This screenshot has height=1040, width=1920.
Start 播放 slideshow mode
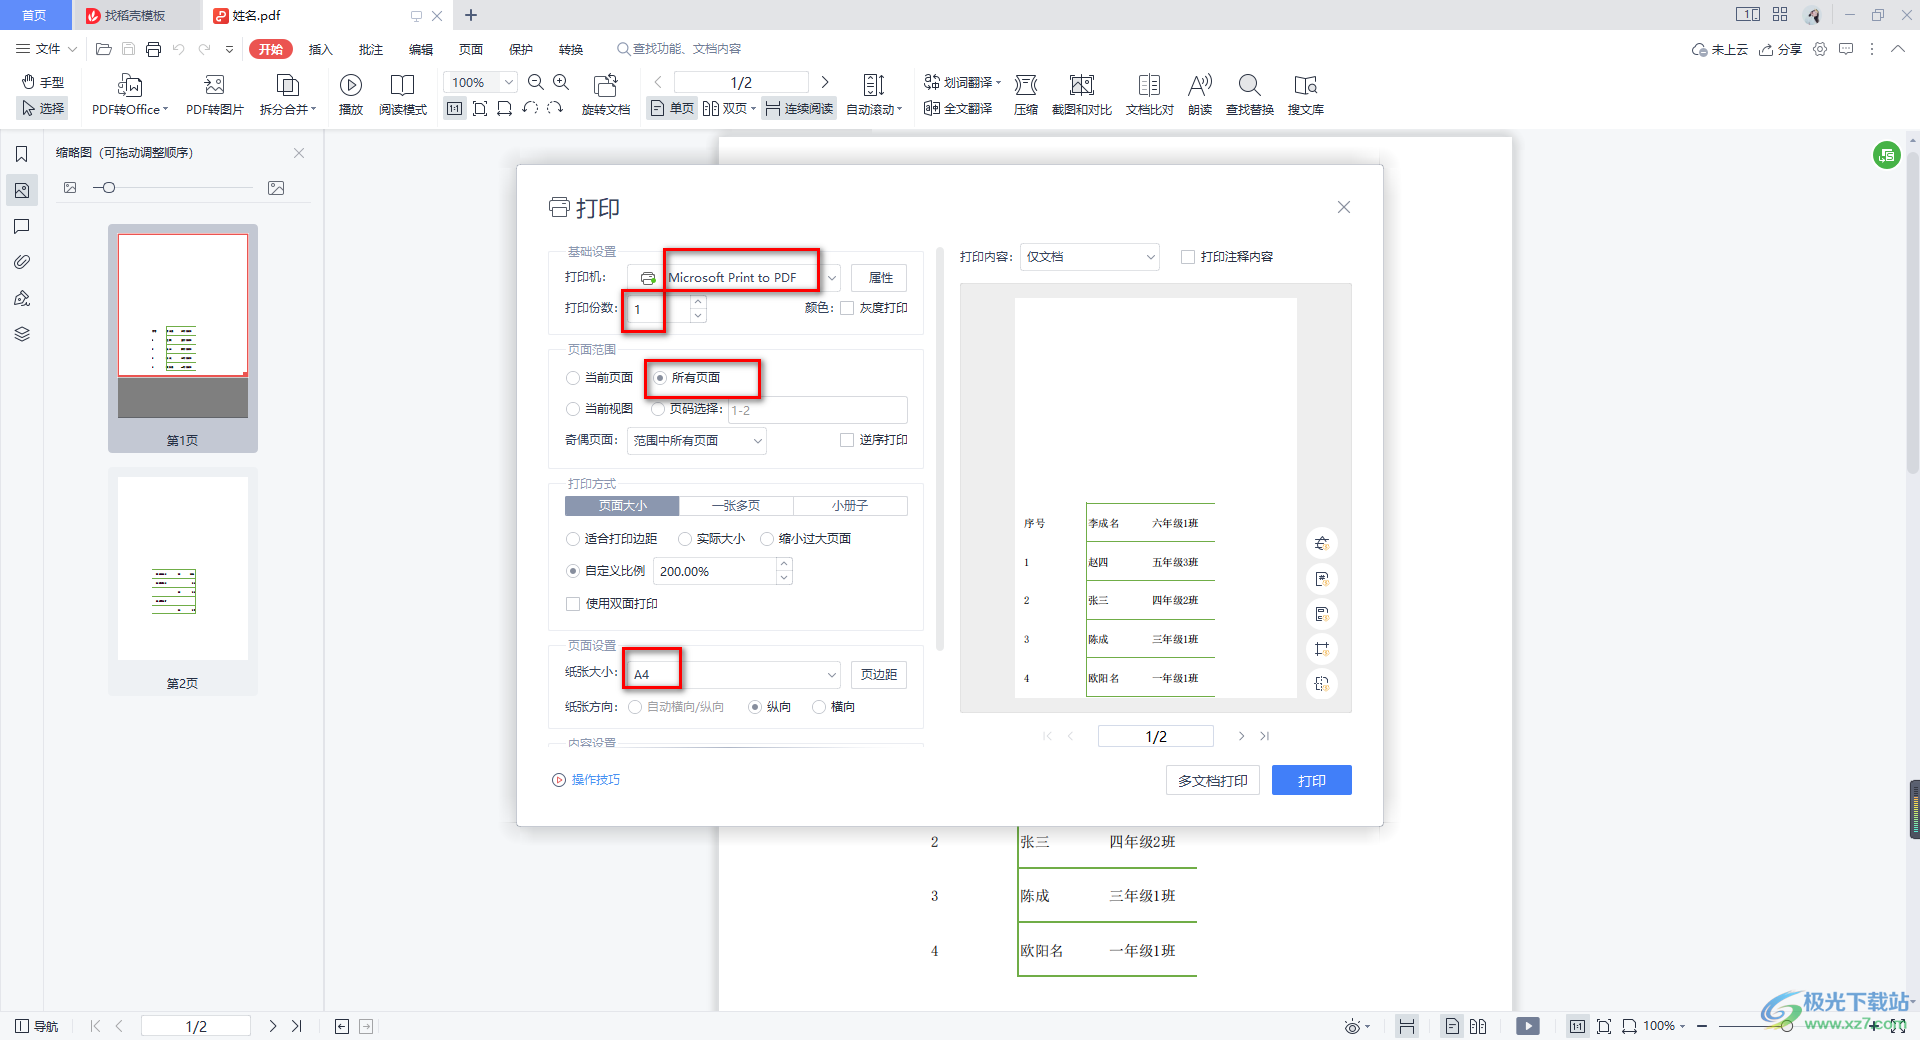coord(351,94)
